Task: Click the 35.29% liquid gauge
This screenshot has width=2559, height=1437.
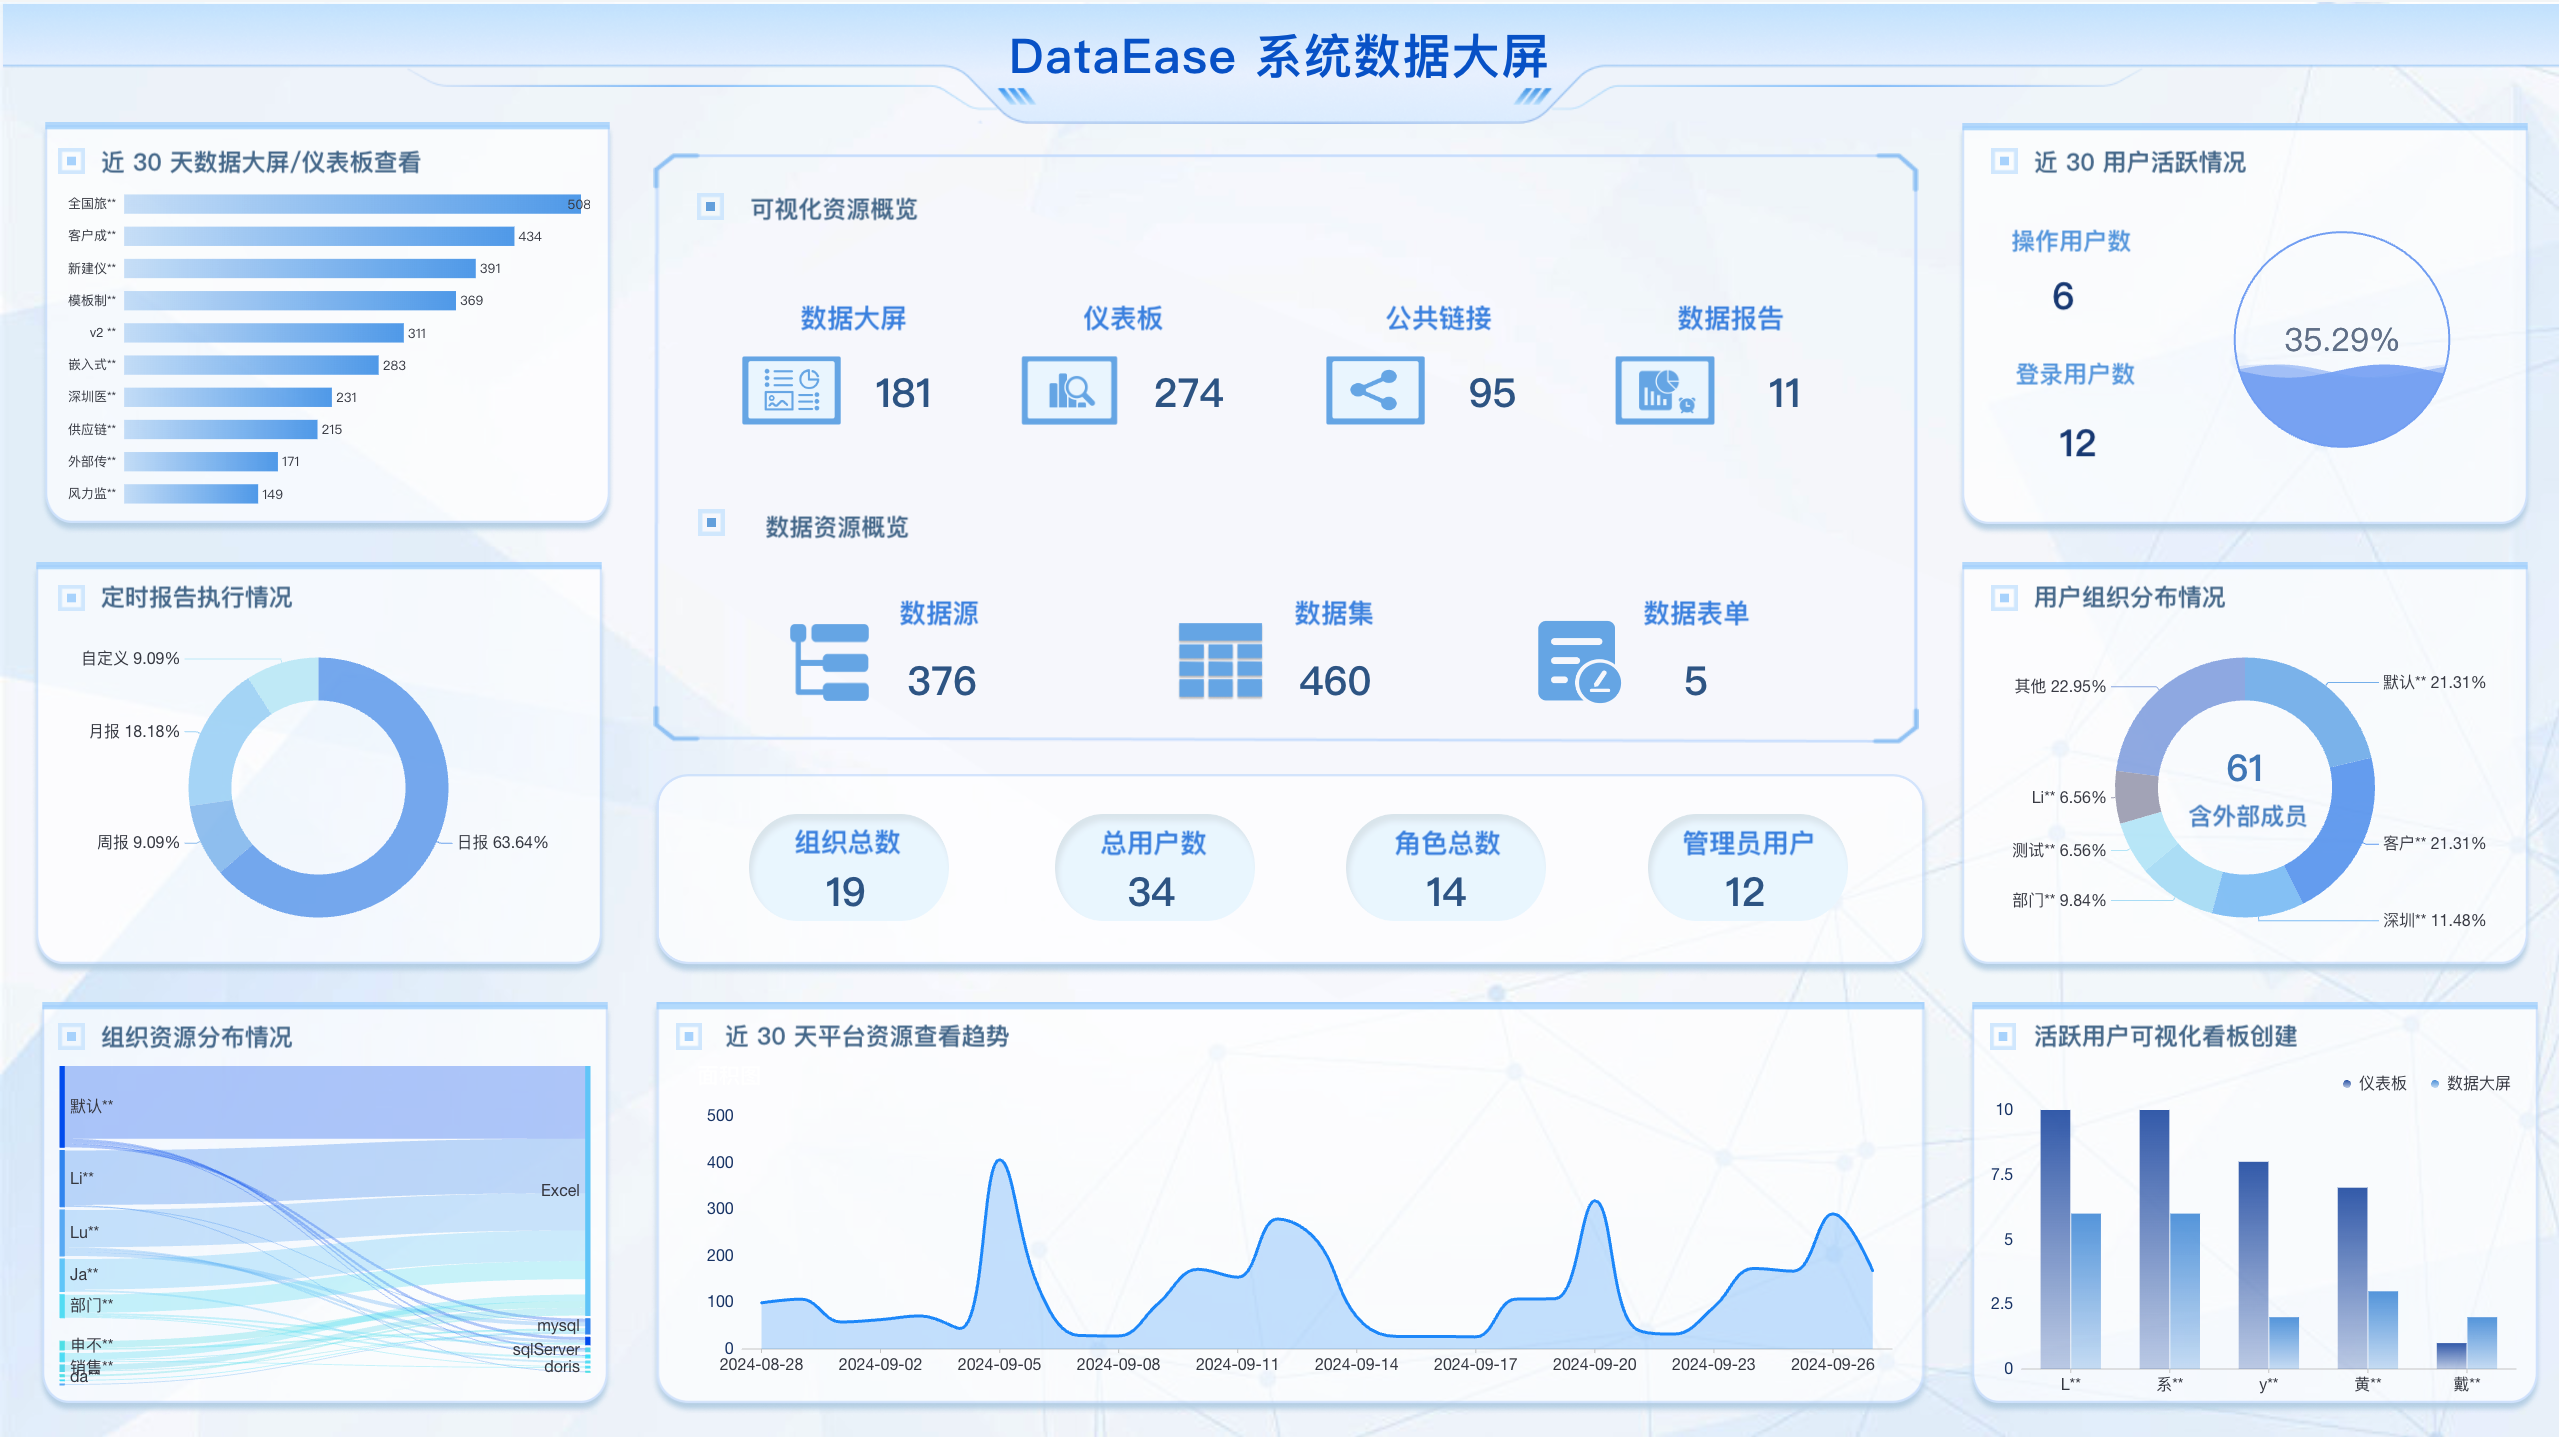Action: tap(2340, 340)
